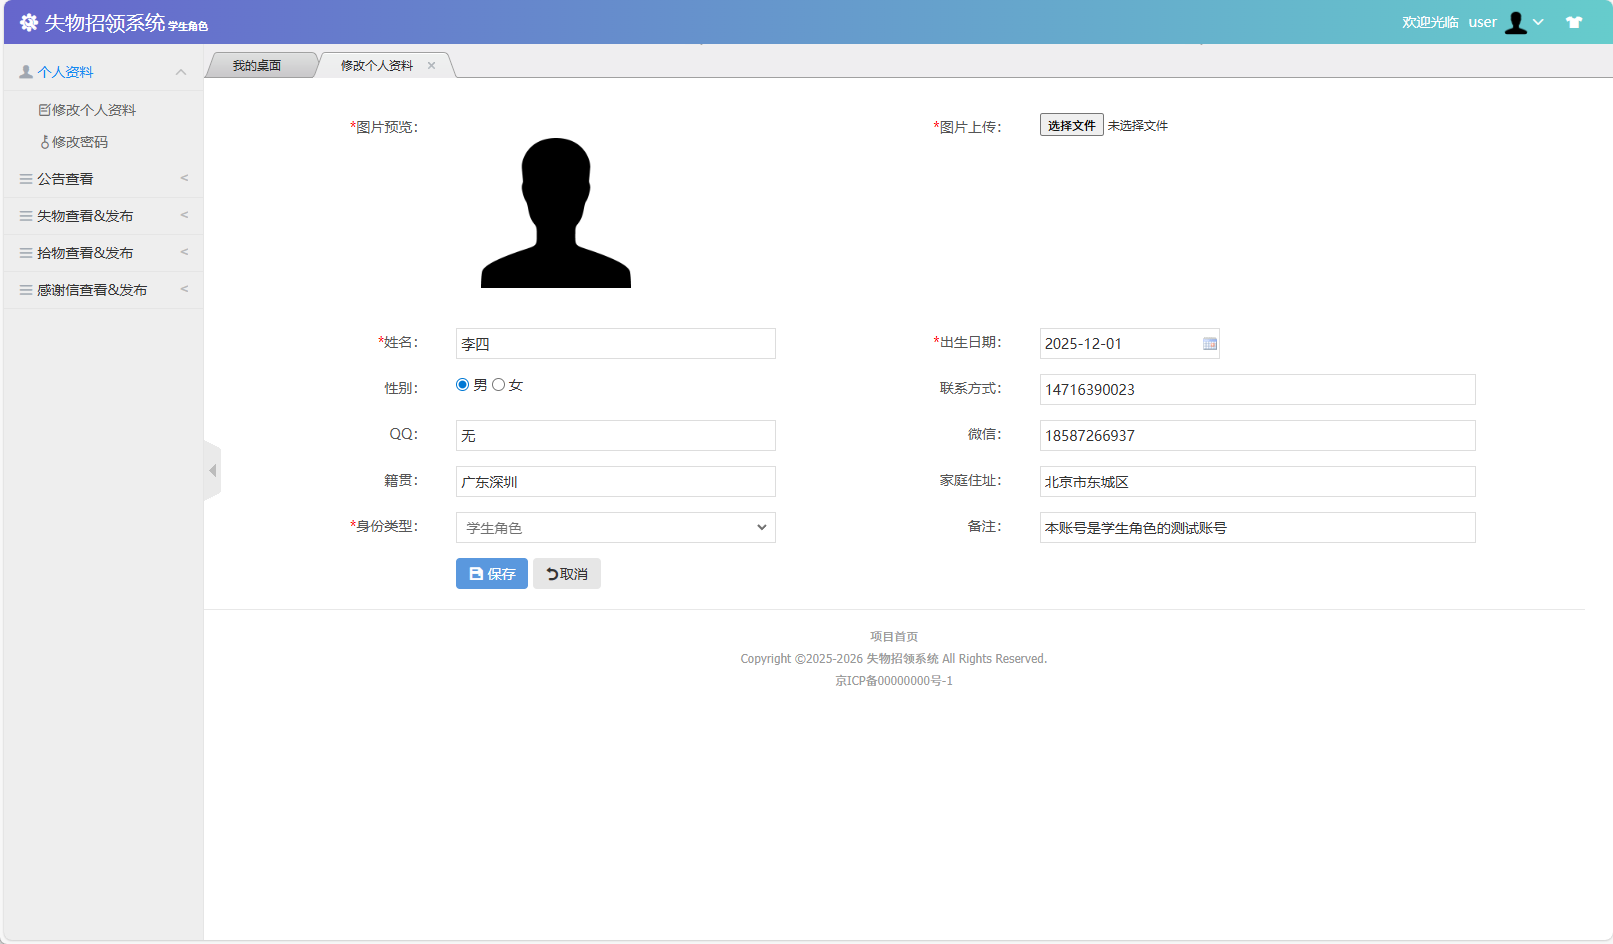Click the 失物招领系统 logo icon
The height and width of the screenshot is (944, 1613).
pos(27,21)
